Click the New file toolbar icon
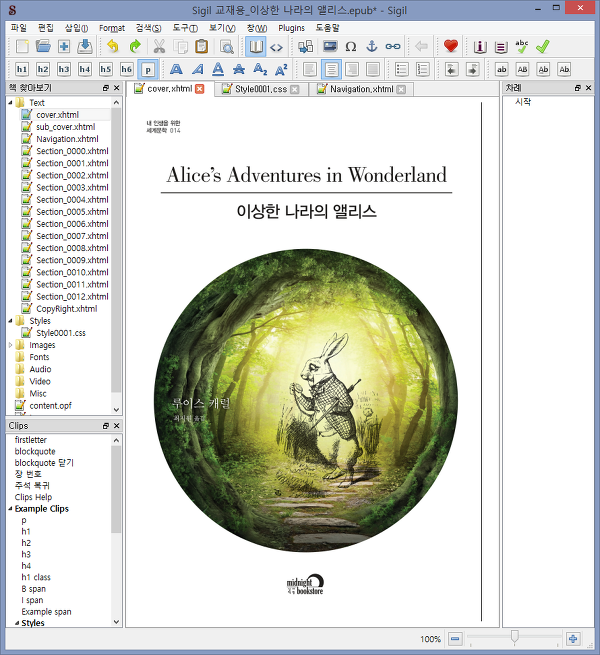The height and width of the screenshot is (655, 600). click(22, 46)
